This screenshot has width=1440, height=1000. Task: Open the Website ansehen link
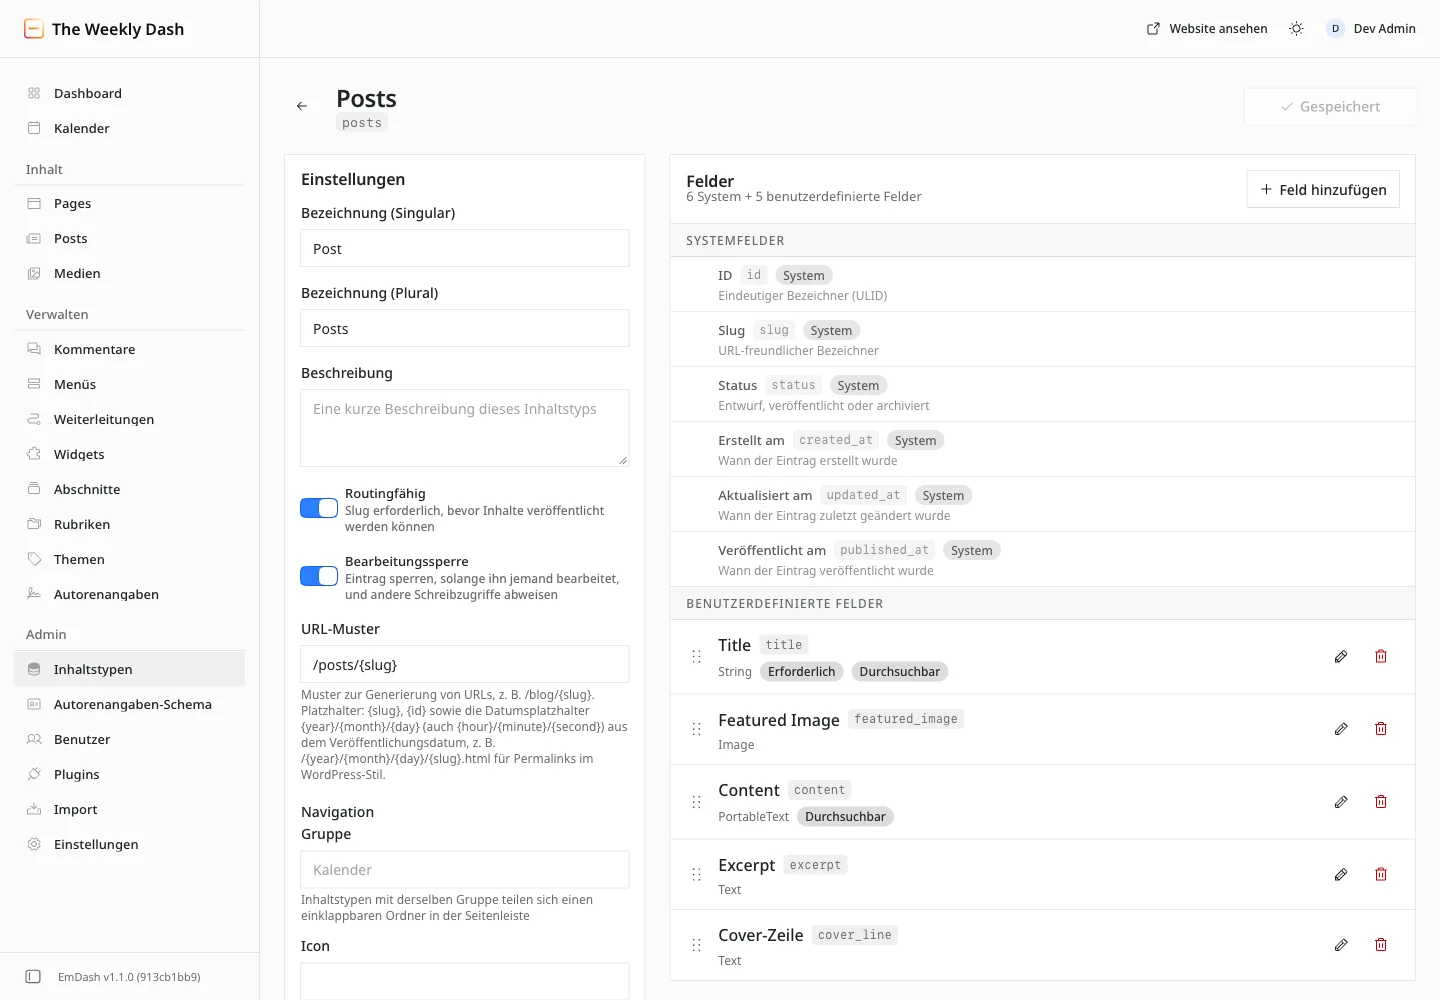1207,29
